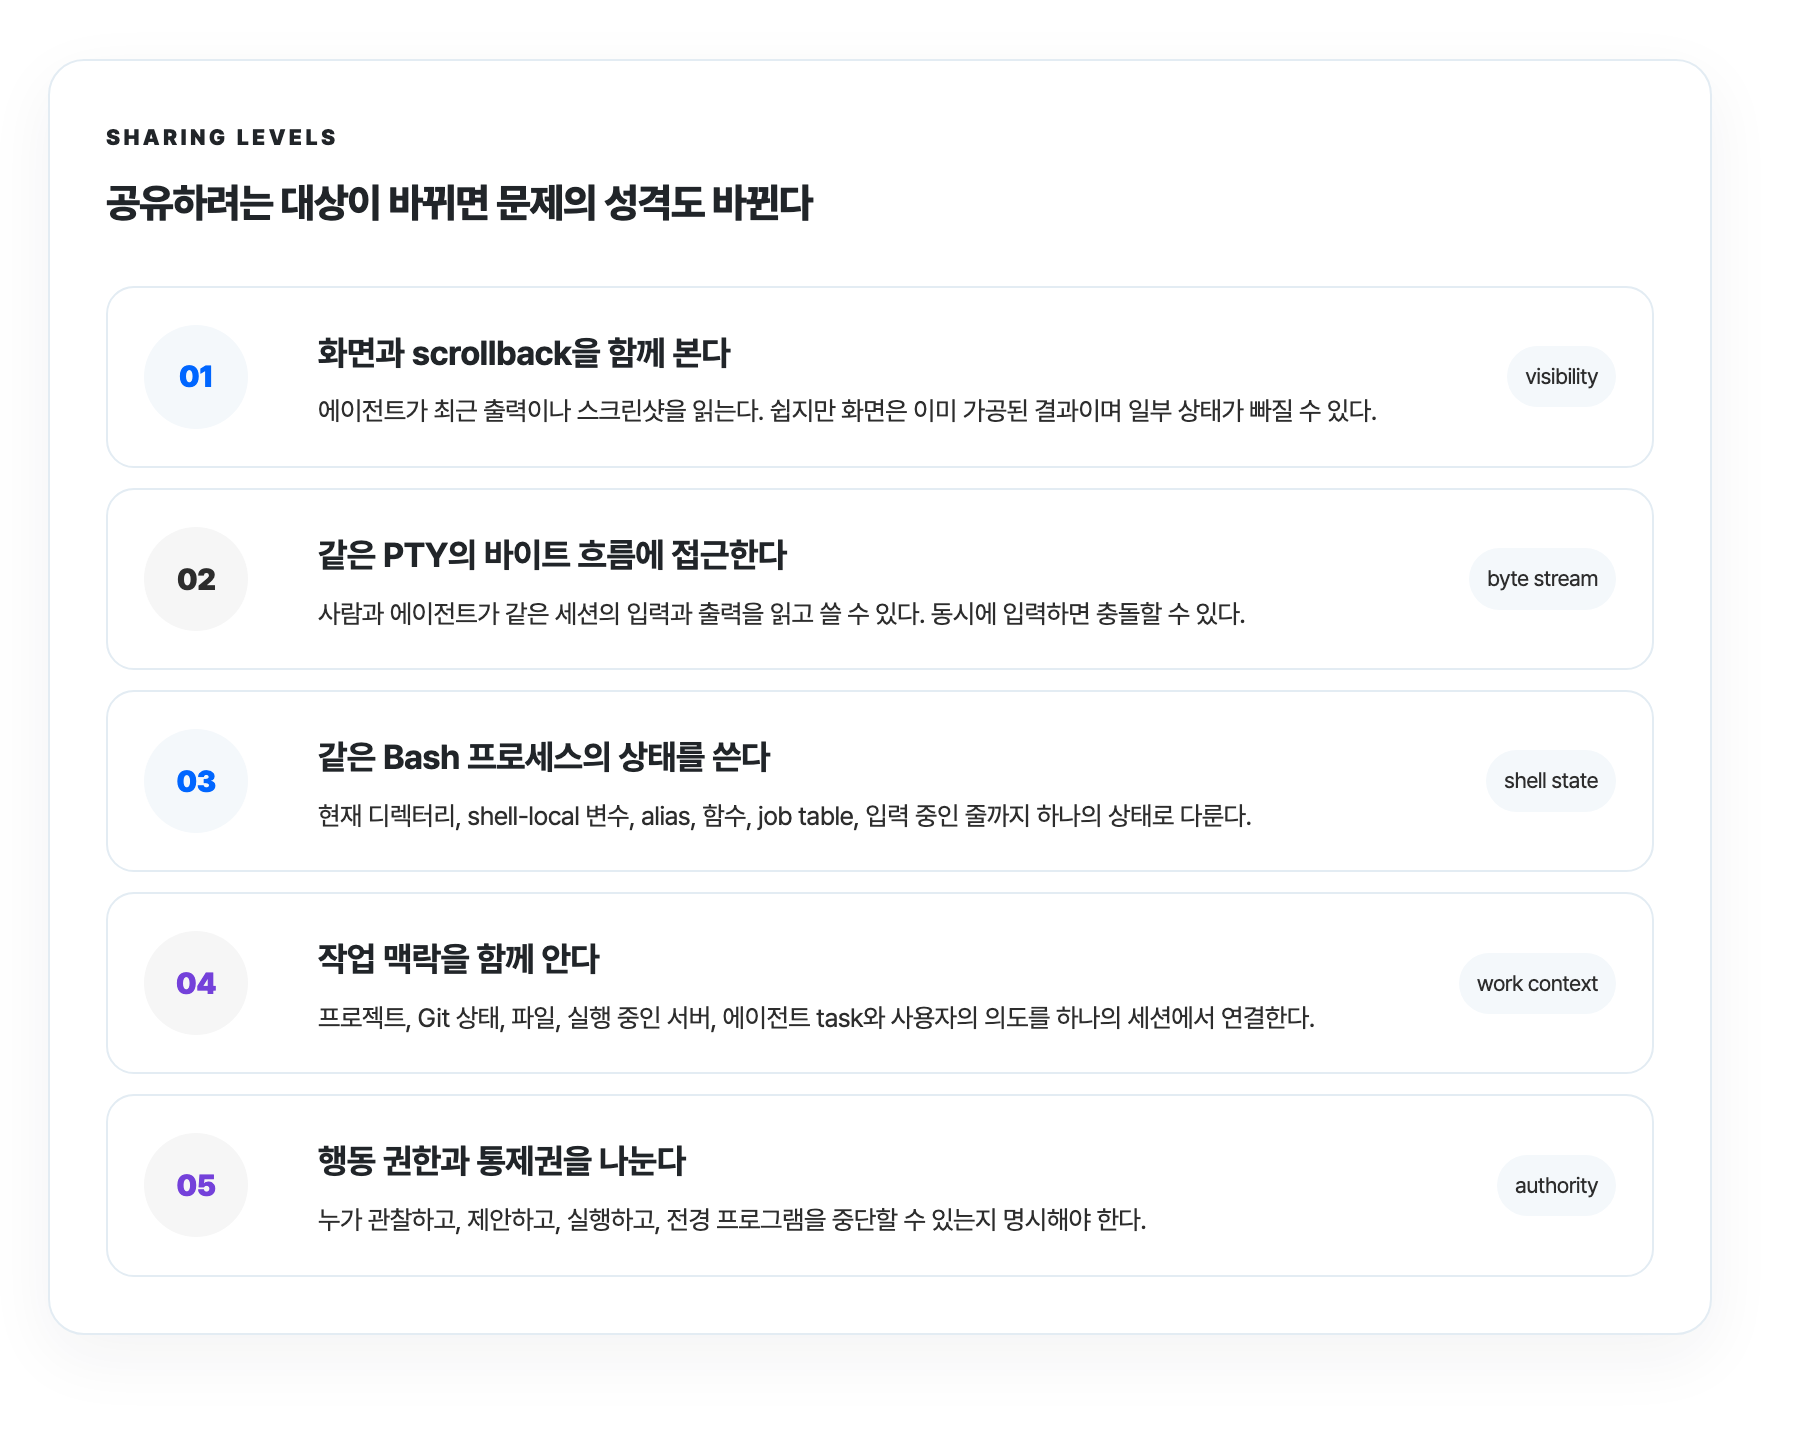Select the 03 number circle badge
This screenshot has height=1438, width=1793.
pyautogui.click(x=196, y=781)
